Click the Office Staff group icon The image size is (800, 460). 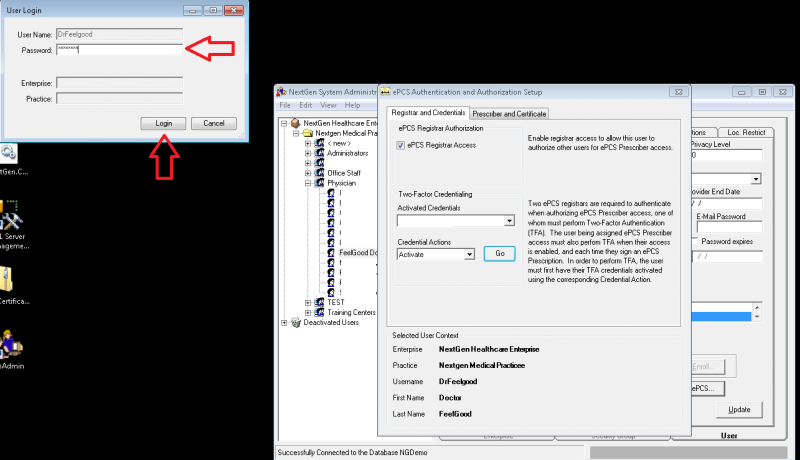(319, 173)
